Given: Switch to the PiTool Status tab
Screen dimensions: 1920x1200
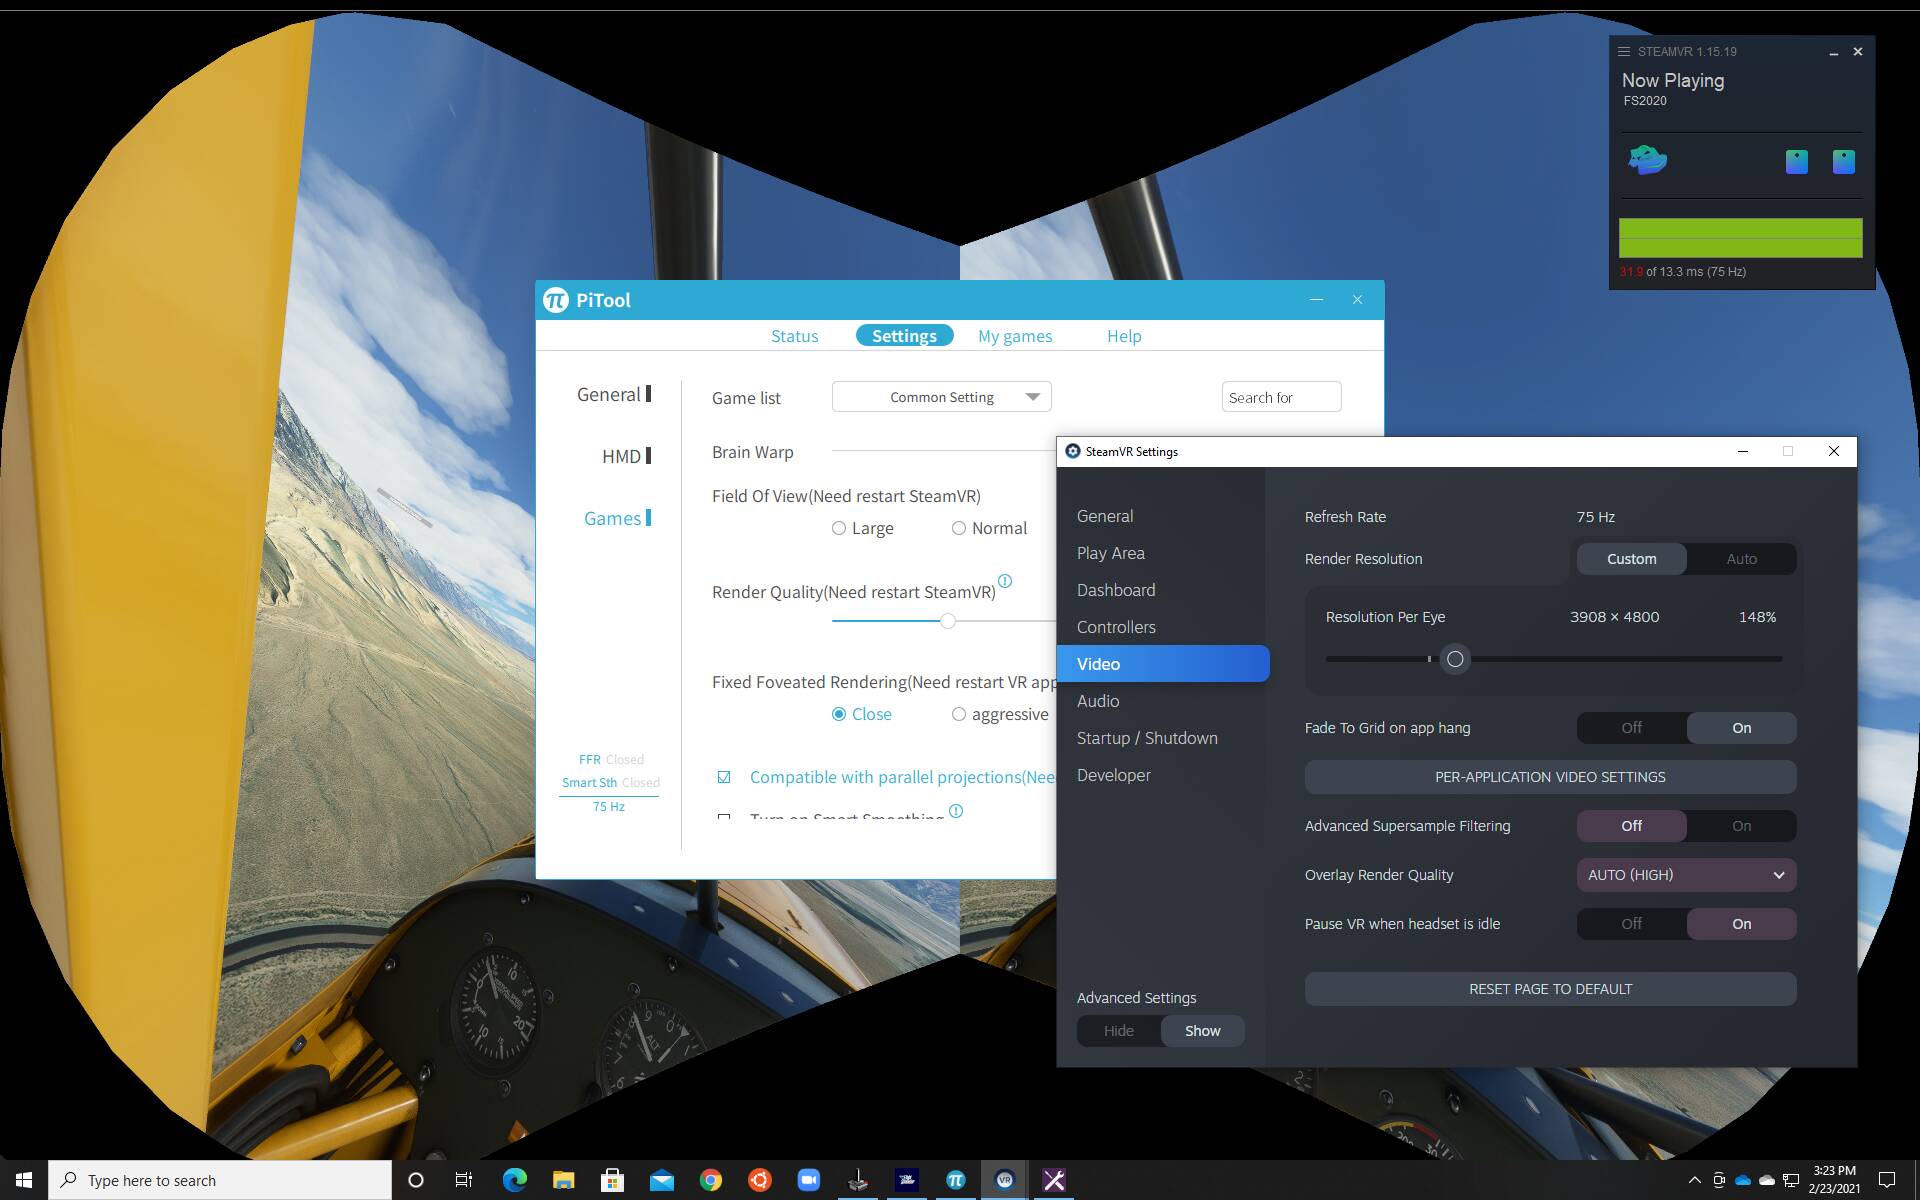Looking at the screenshot, I should (x=794, y=336).
